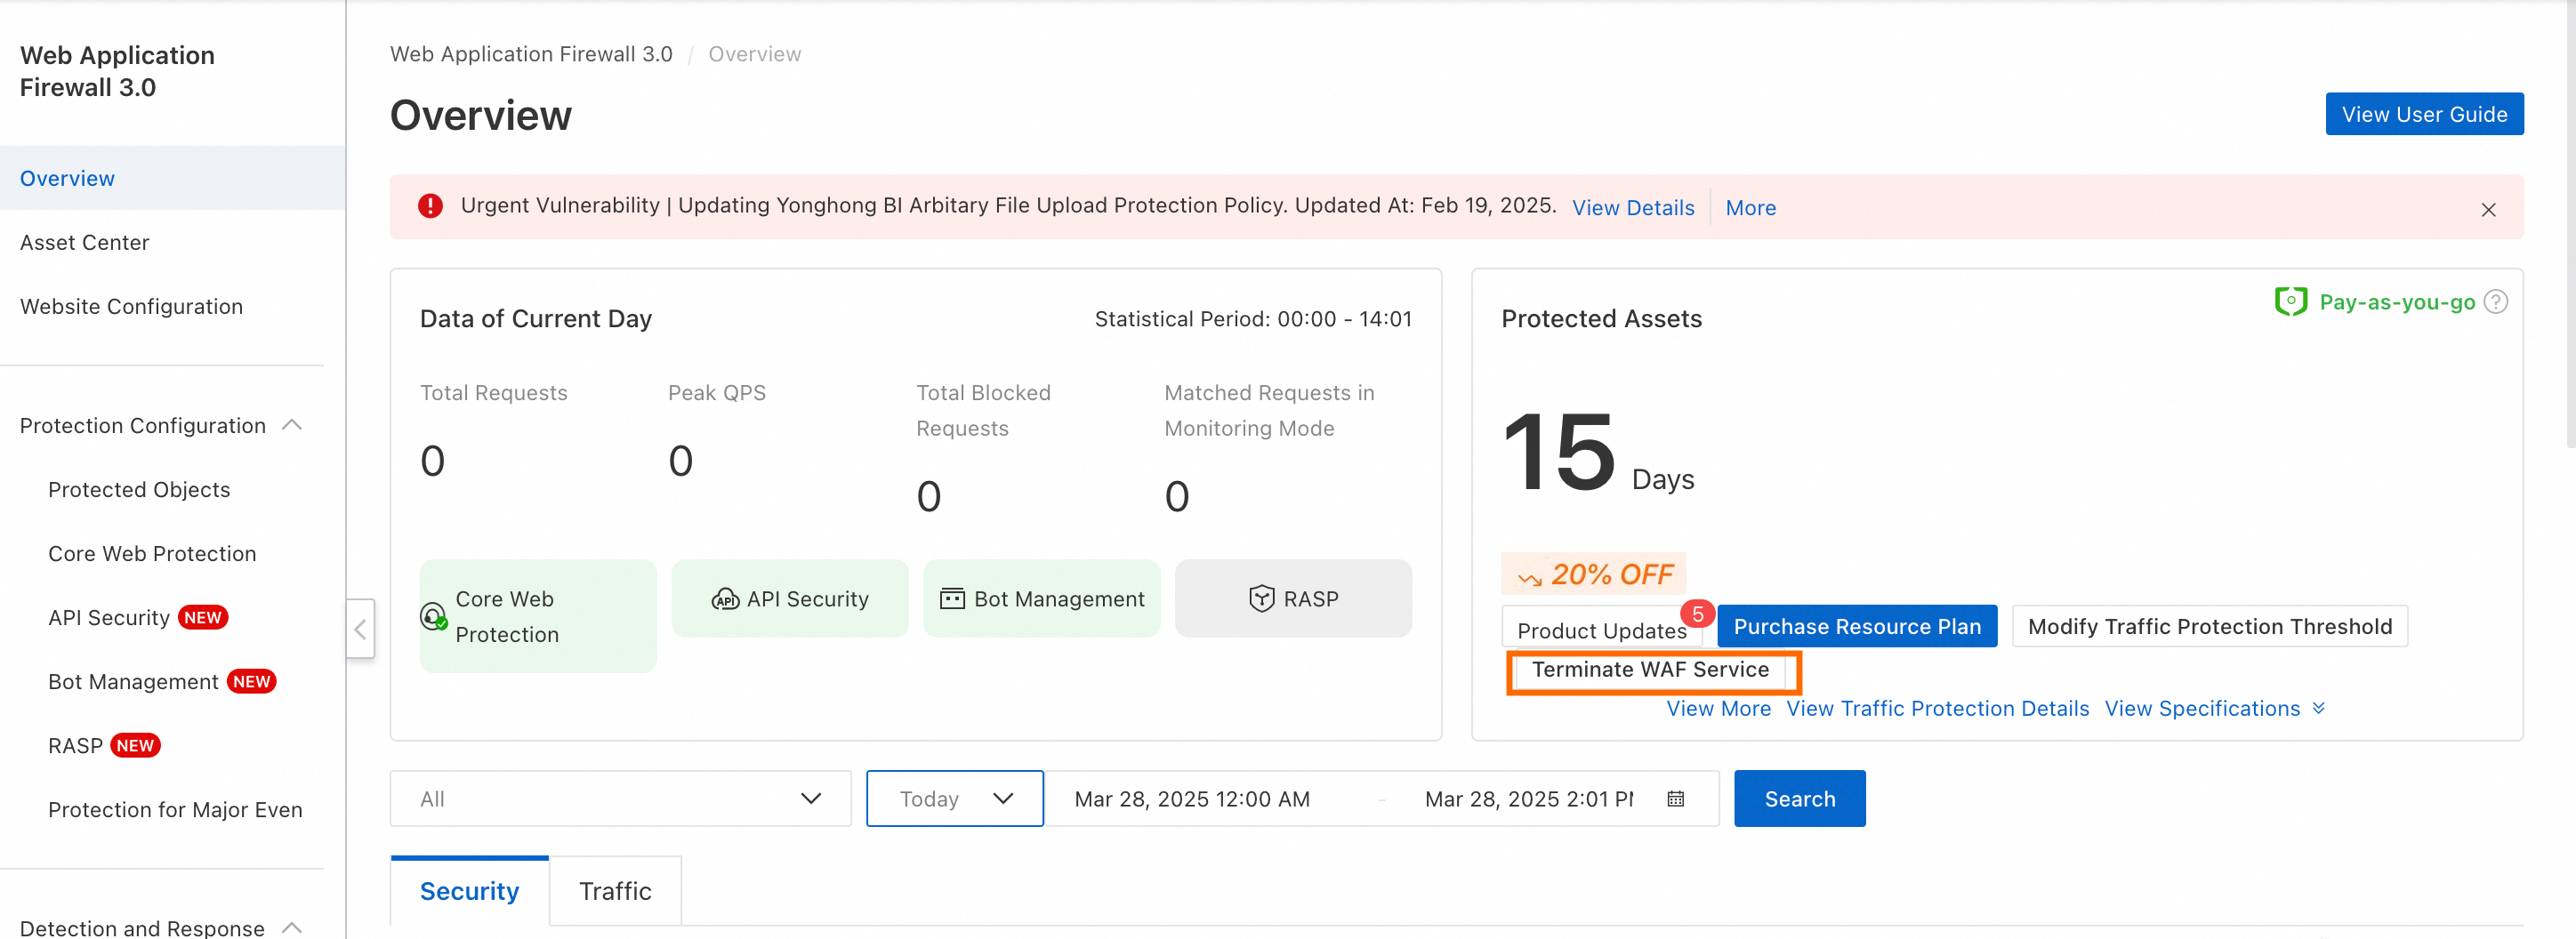This screenshot has height=939, width=2576.
Task: Open the View Traffic Protection Details link
Action: tap(1937, 708)
